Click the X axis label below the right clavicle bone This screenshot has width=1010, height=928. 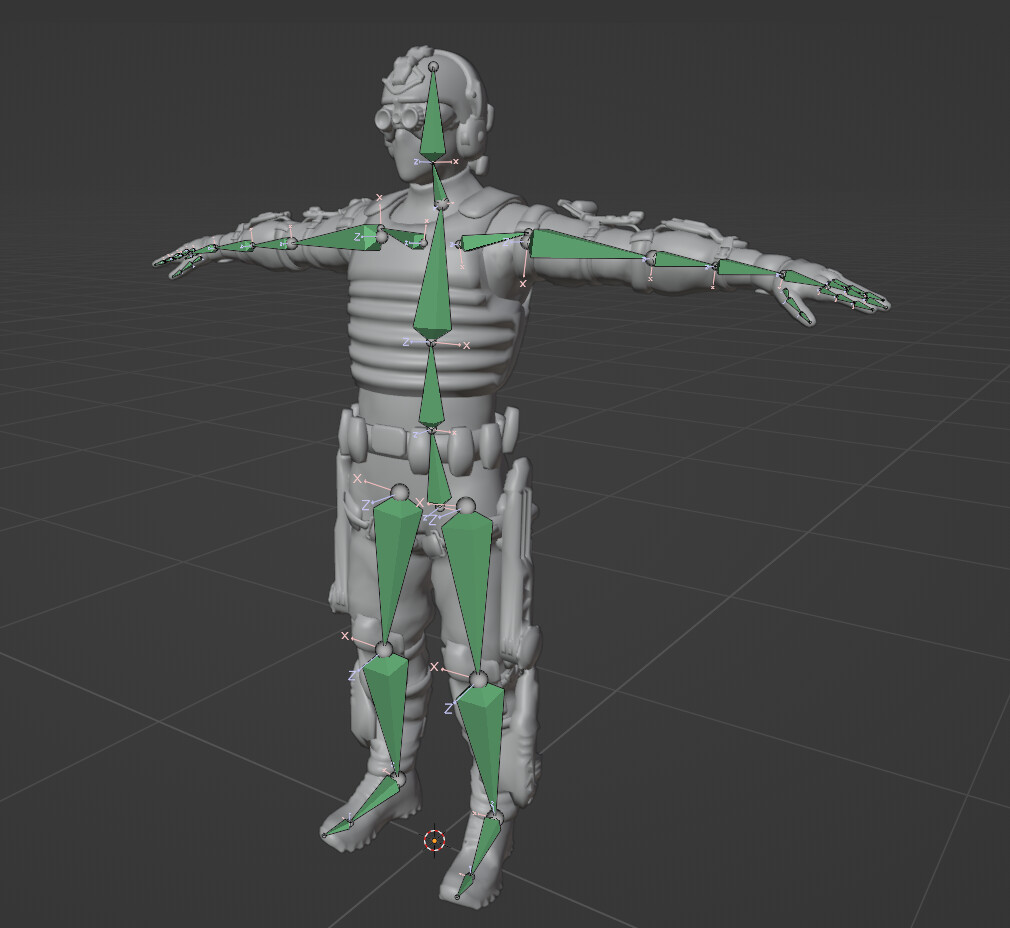(522, 284)
